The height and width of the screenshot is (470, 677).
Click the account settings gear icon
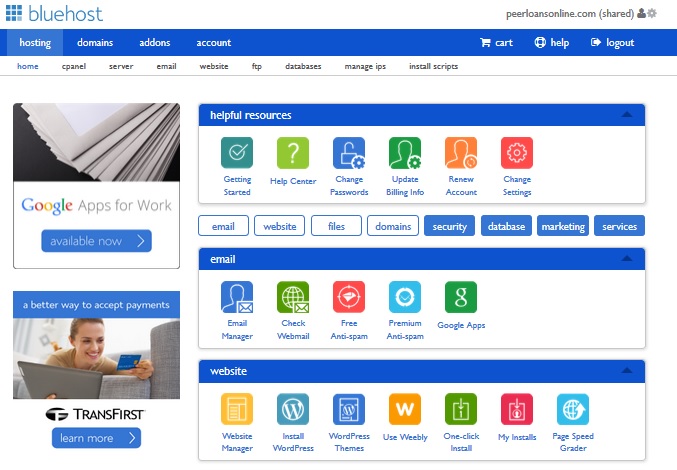click(652, 13)
